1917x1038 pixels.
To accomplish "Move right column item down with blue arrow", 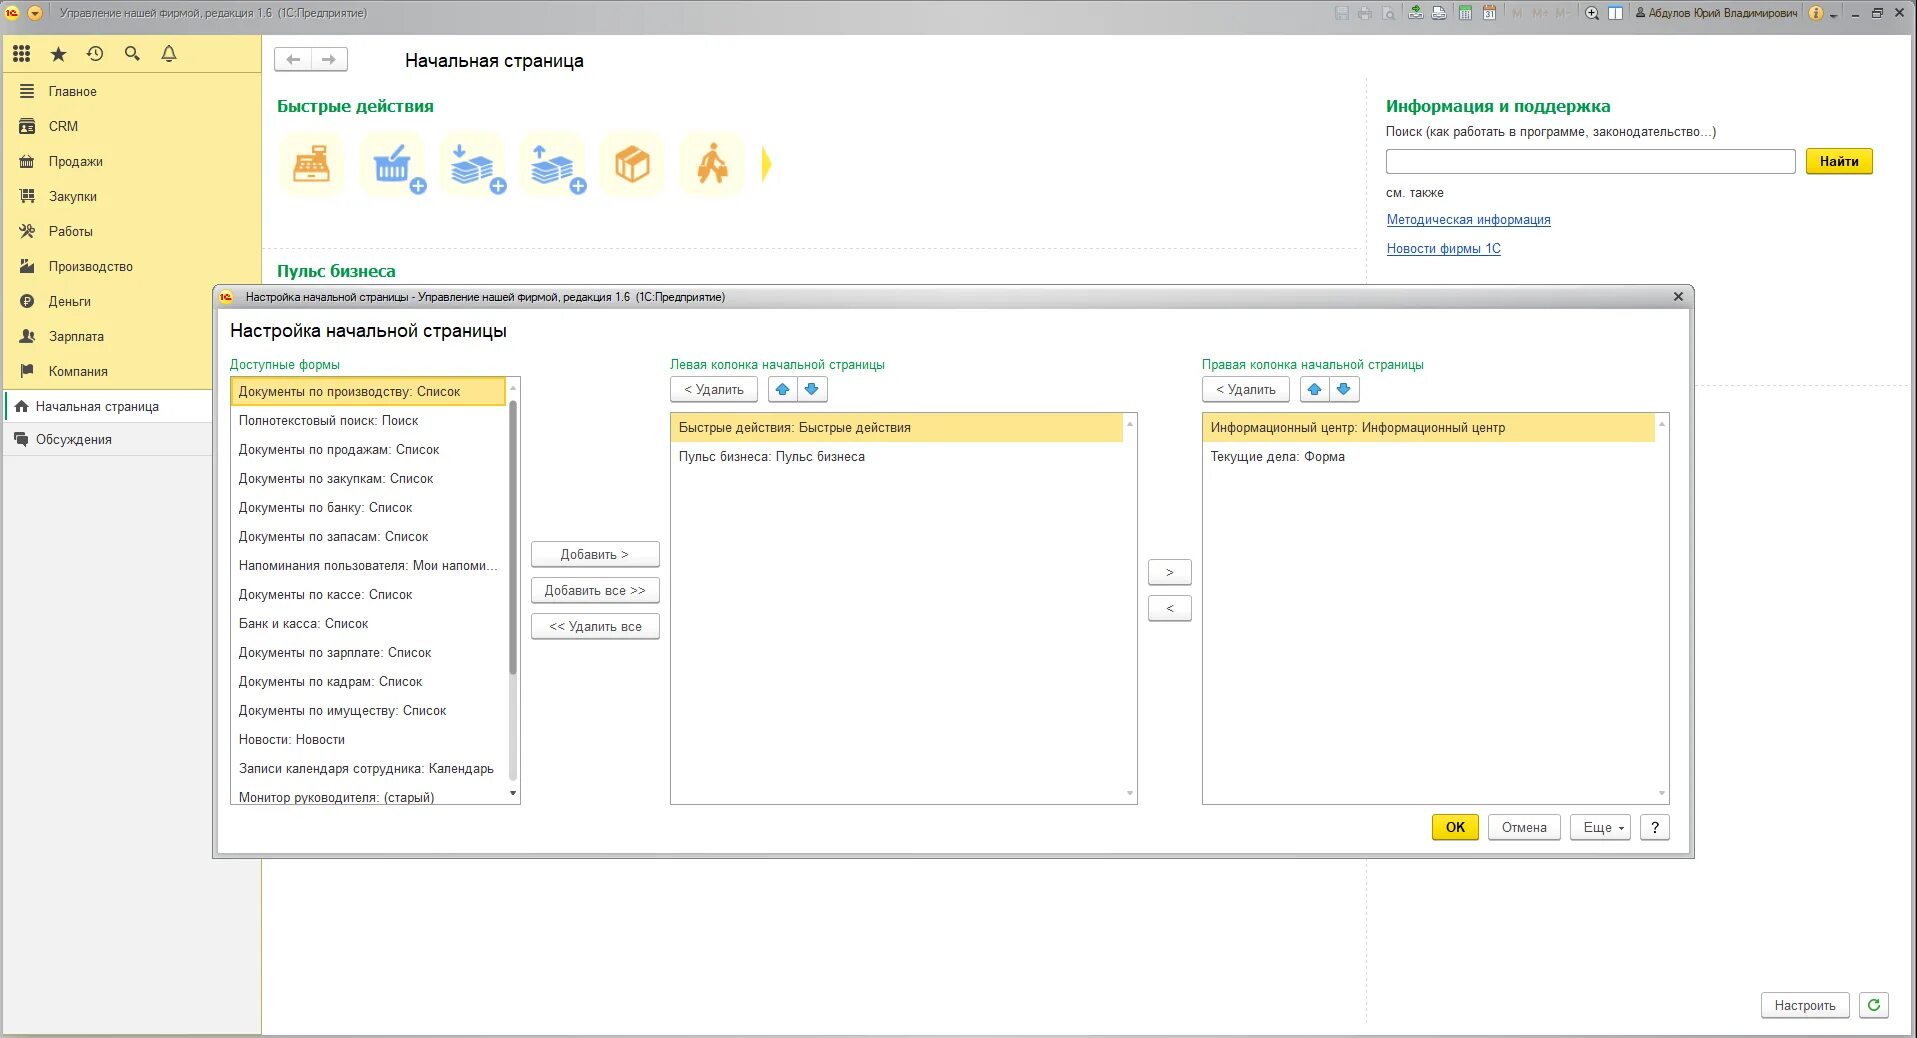I will pos(1344,389).
